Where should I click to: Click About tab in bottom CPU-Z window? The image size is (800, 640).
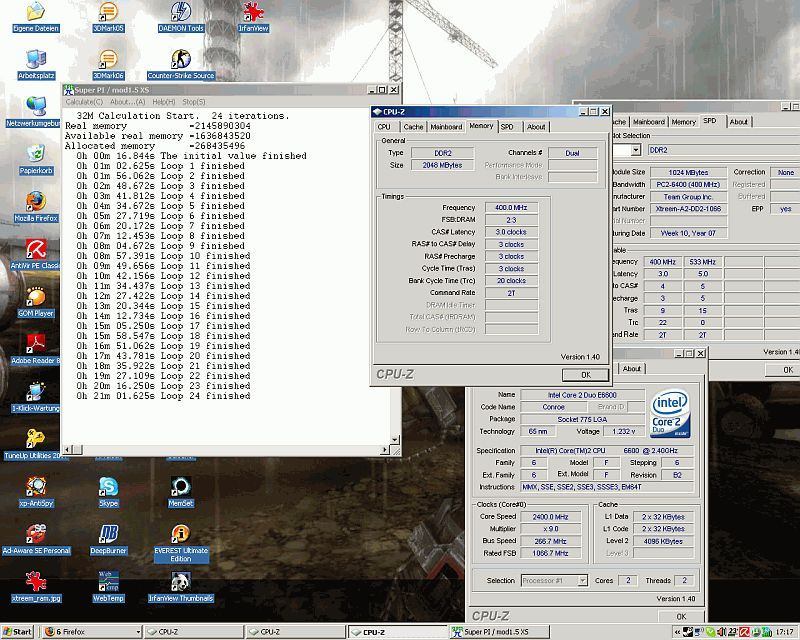point(632,368)
